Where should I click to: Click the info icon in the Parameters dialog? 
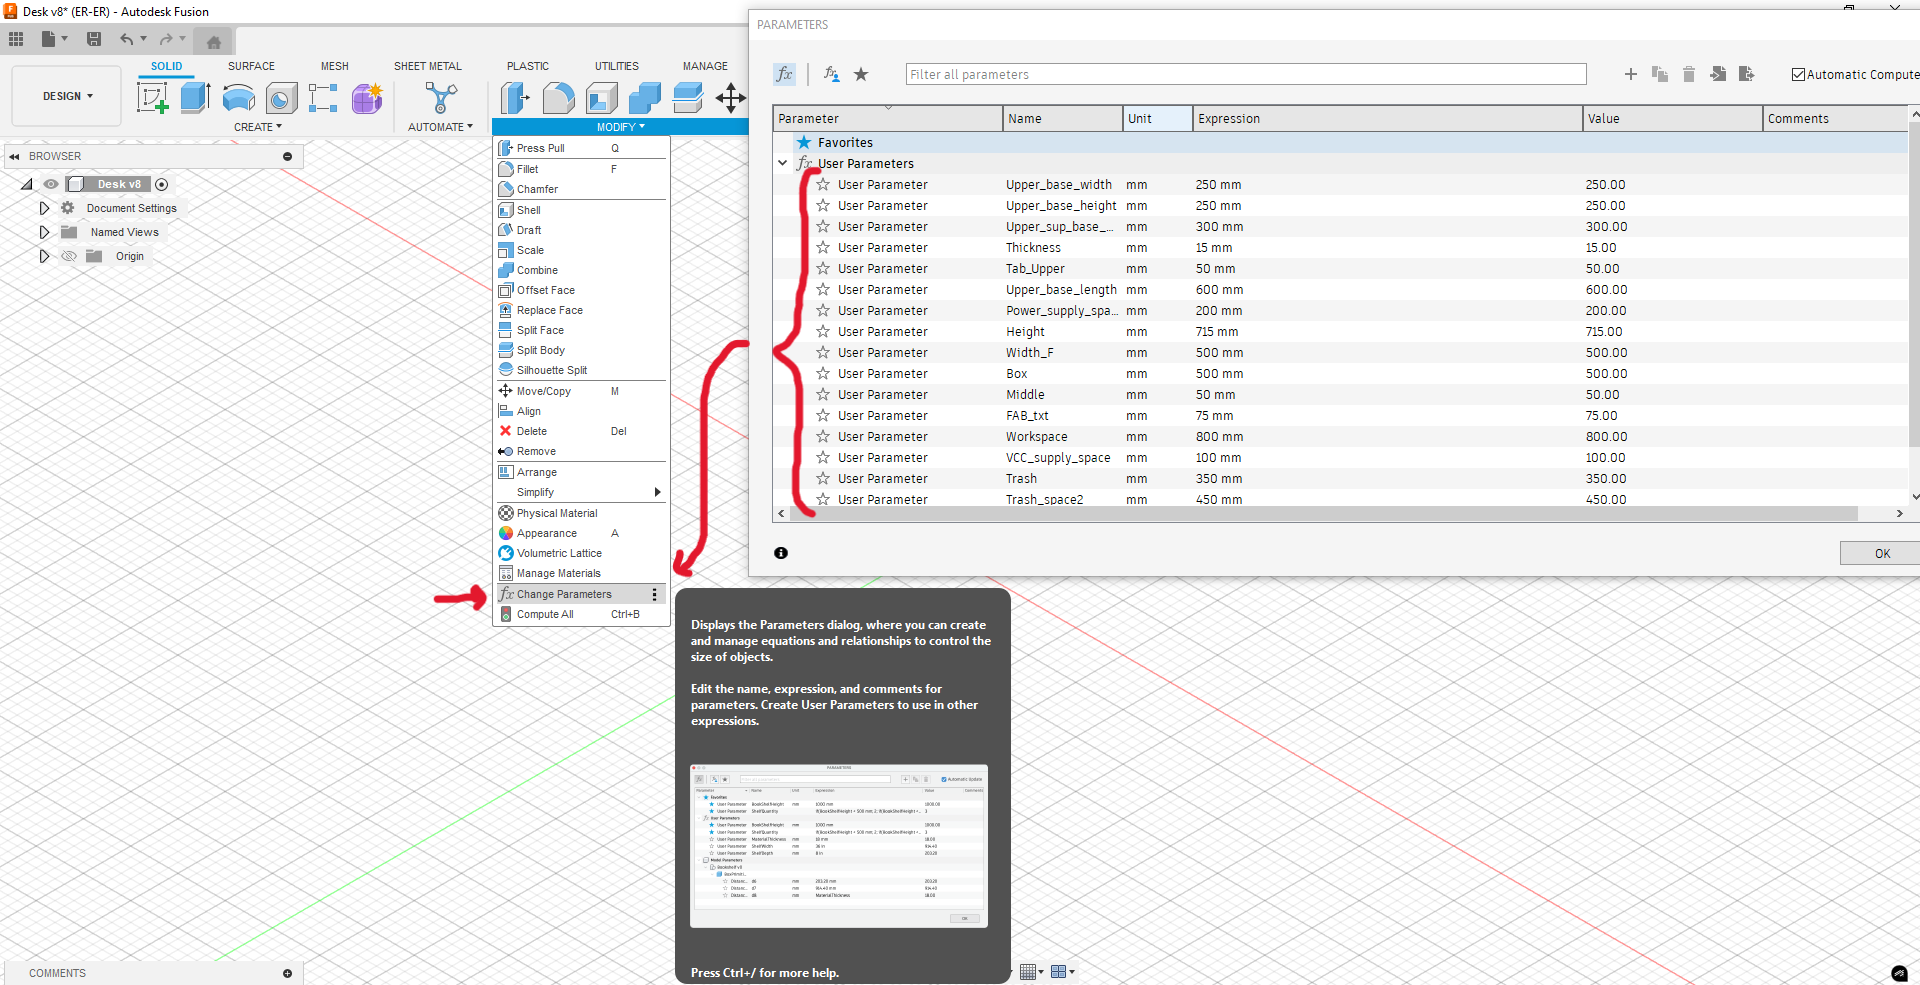tap(781, 553)
